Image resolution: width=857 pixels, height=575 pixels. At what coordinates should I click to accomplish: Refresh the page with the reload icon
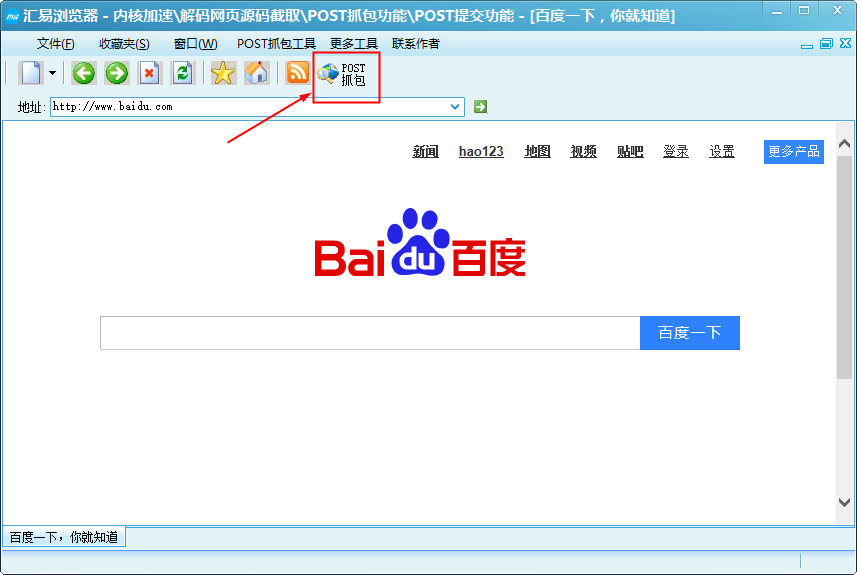coord(183,73)
